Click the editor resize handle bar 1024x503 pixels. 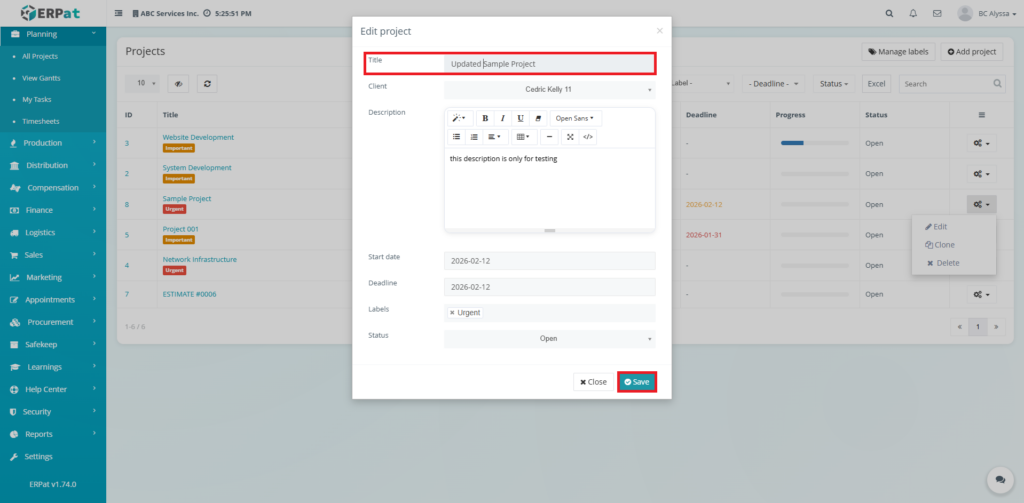coord(549,230)
